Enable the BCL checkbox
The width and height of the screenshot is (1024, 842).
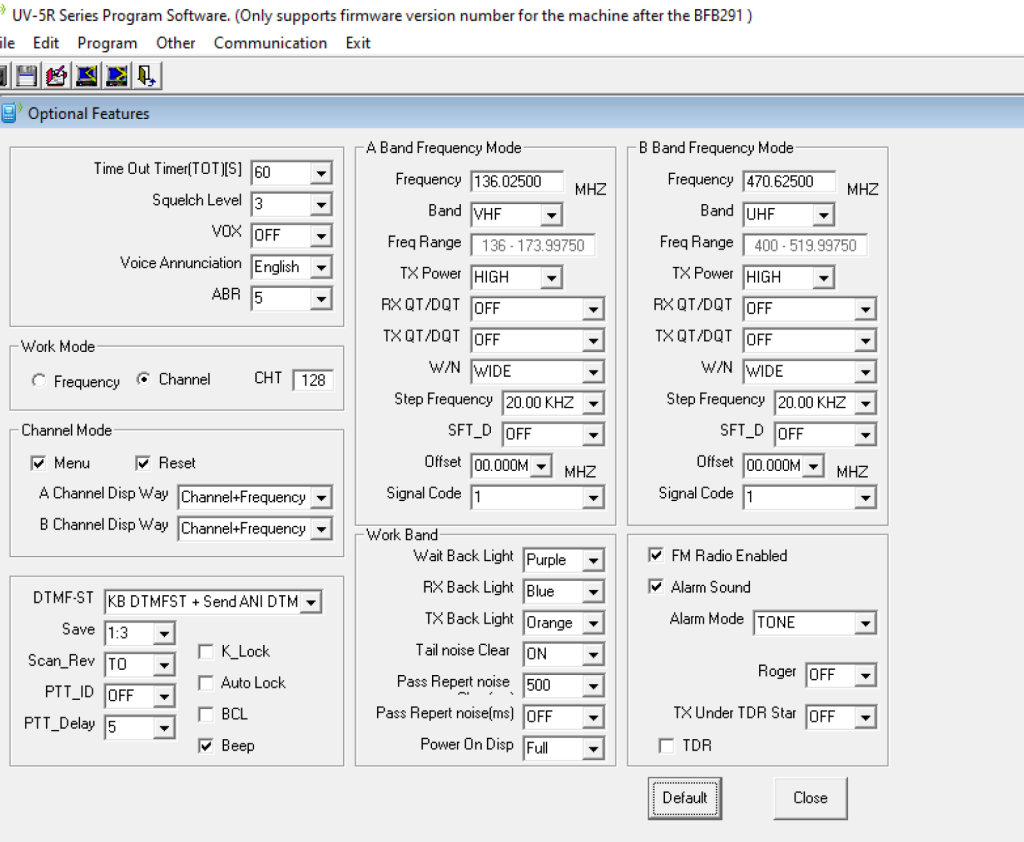pos(206,714)
